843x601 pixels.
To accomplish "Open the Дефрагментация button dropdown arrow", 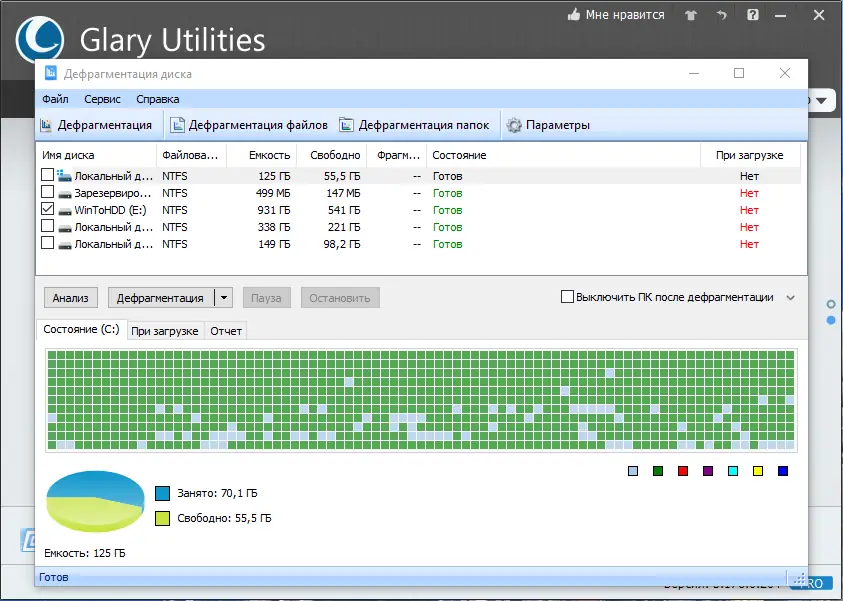I will tap(224, 297).
